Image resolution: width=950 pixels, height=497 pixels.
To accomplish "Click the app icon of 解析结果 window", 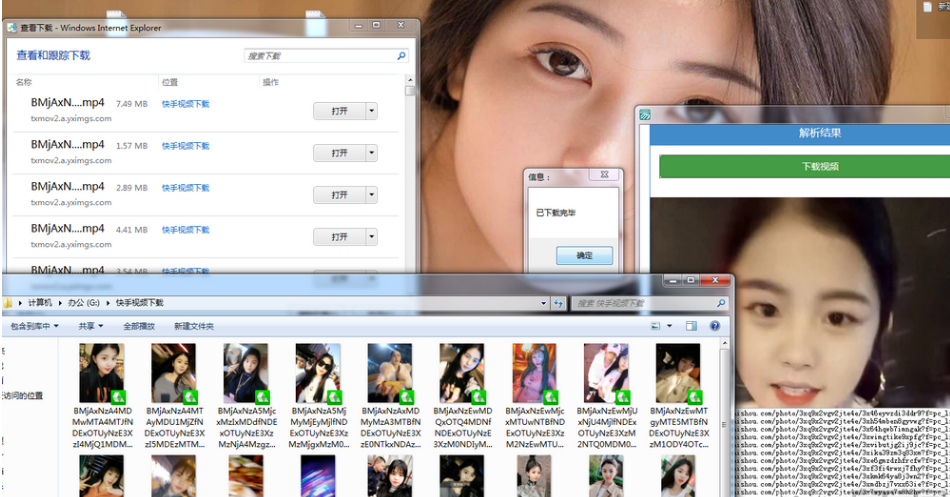I will [645, 115].
